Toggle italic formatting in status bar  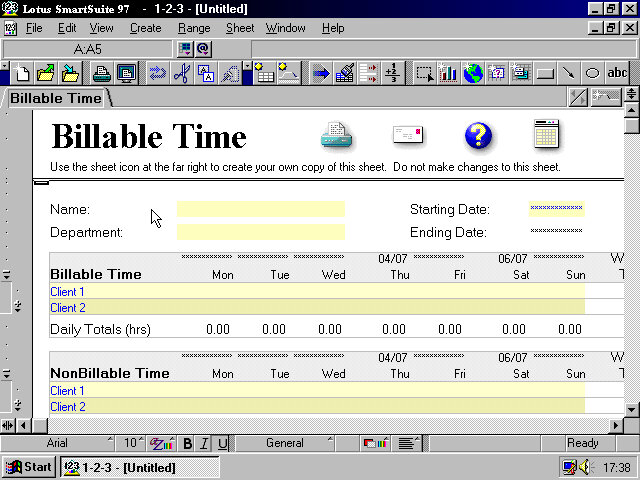pos(204,443)
